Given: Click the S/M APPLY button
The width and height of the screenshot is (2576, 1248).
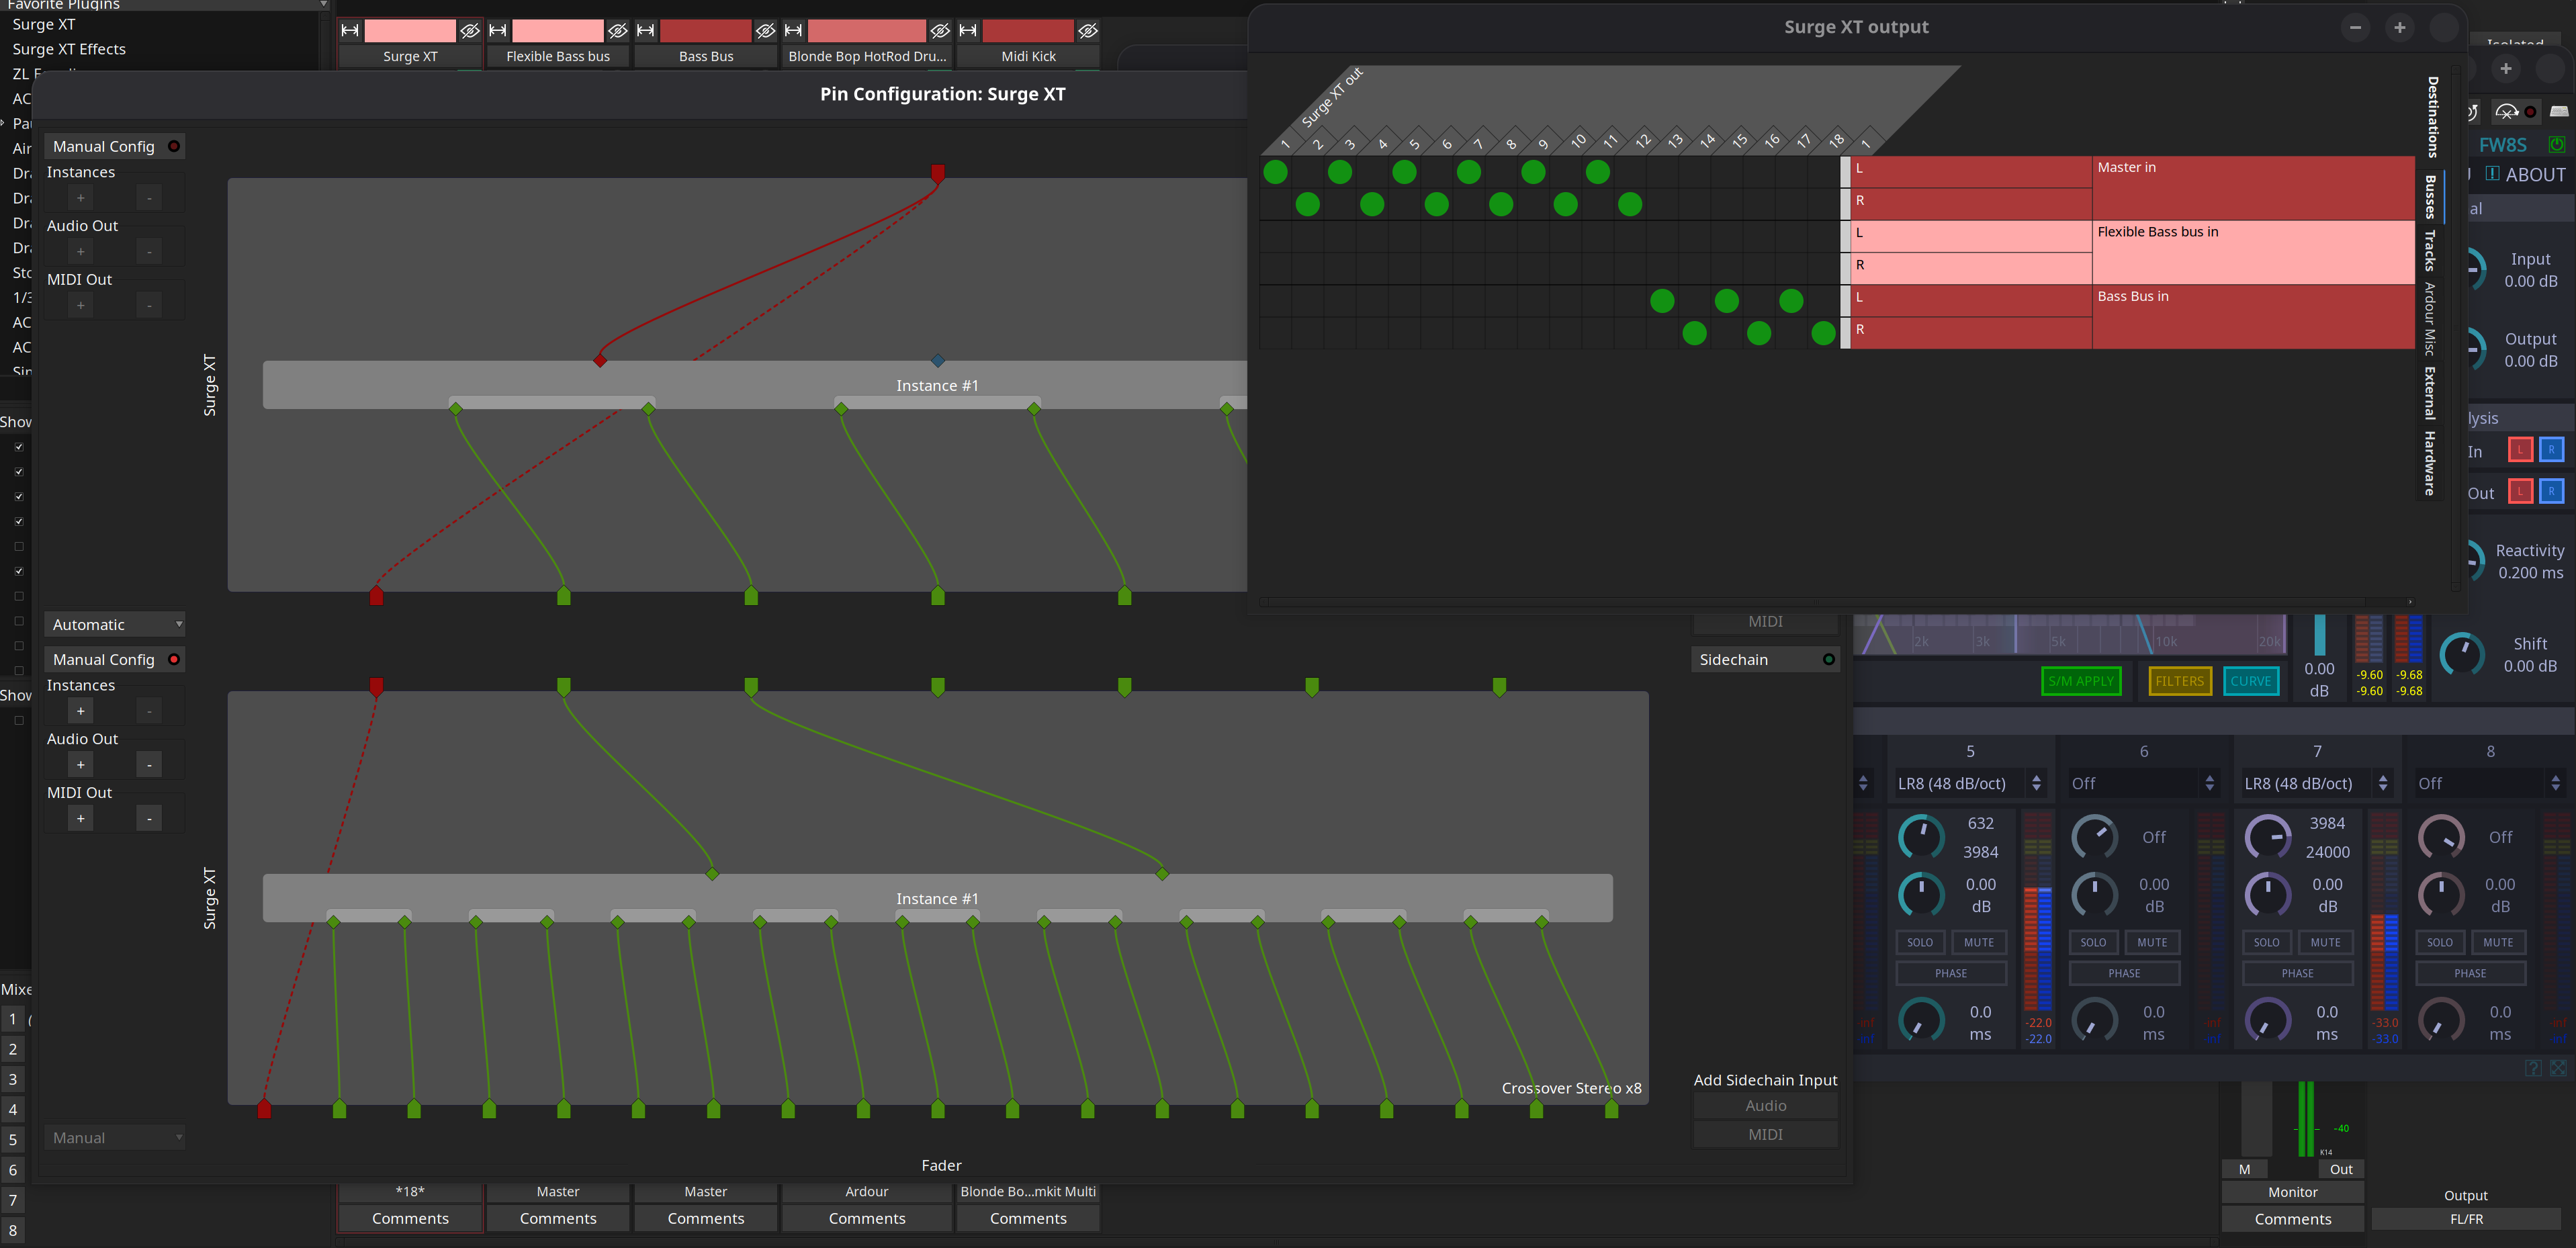Looking at the screenshot, I should point(2080,681).
